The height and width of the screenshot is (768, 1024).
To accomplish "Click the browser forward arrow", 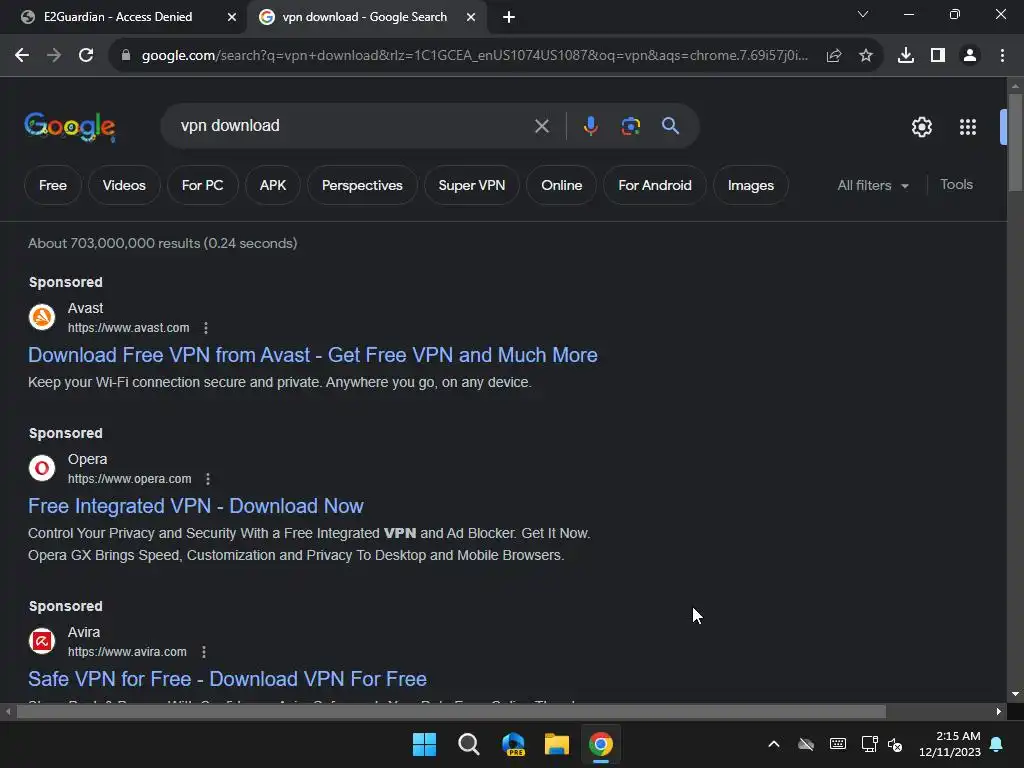I will (x=54, y=56).
